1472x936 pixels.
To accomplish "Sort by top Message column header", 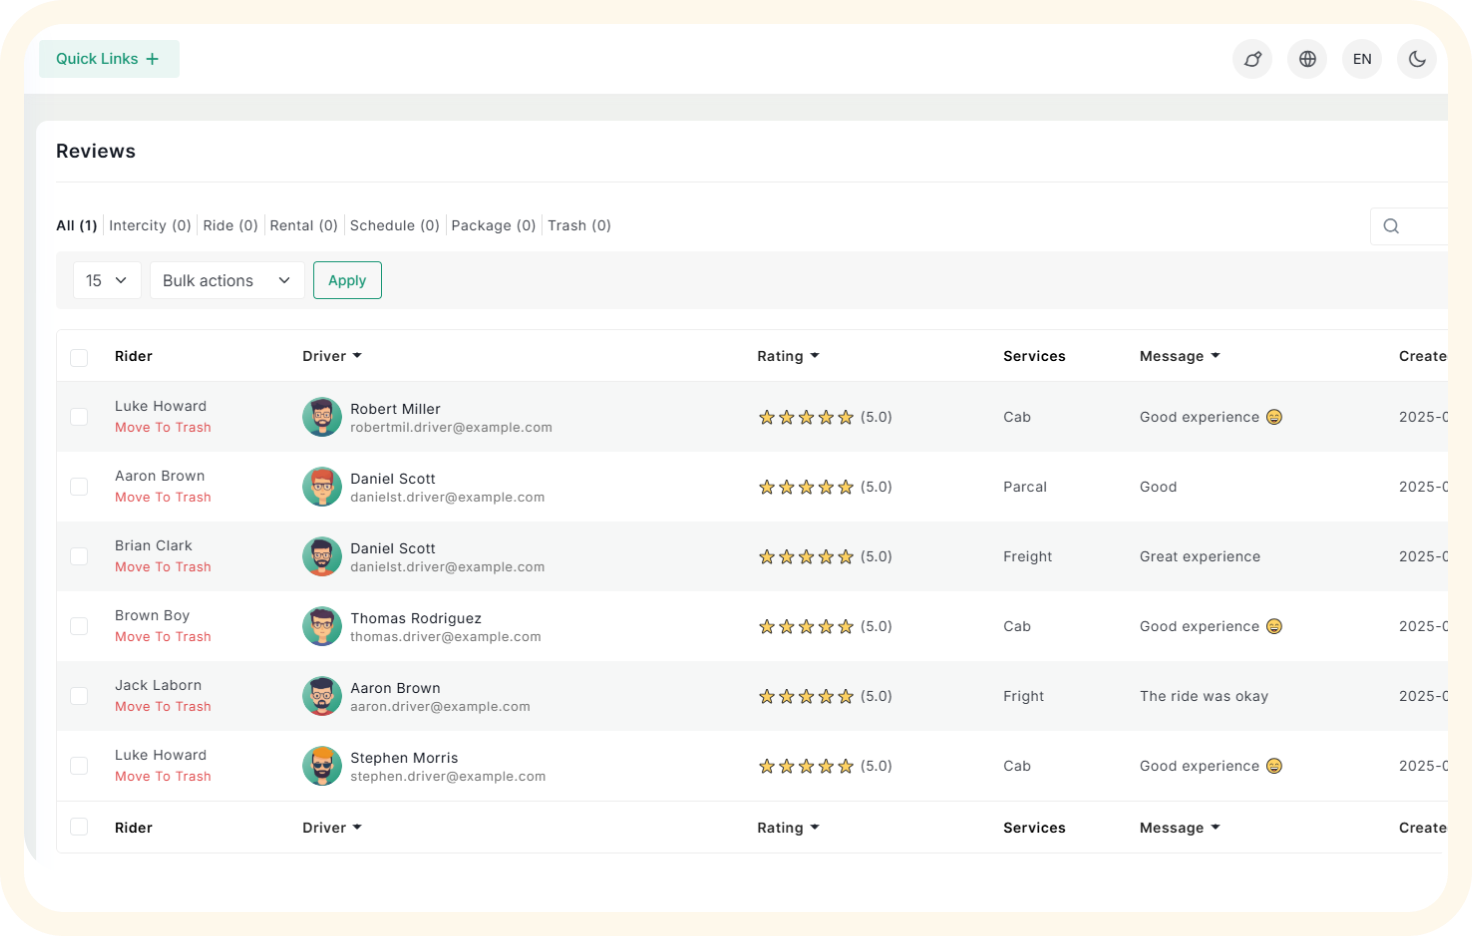I will tap(1179, 356).
